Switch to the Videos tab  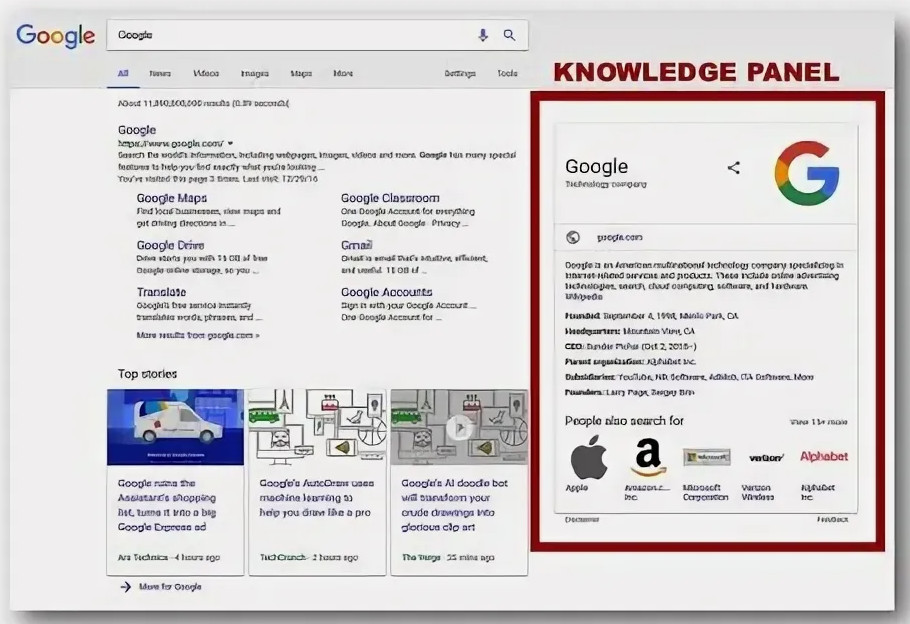[x=206, y=74]
